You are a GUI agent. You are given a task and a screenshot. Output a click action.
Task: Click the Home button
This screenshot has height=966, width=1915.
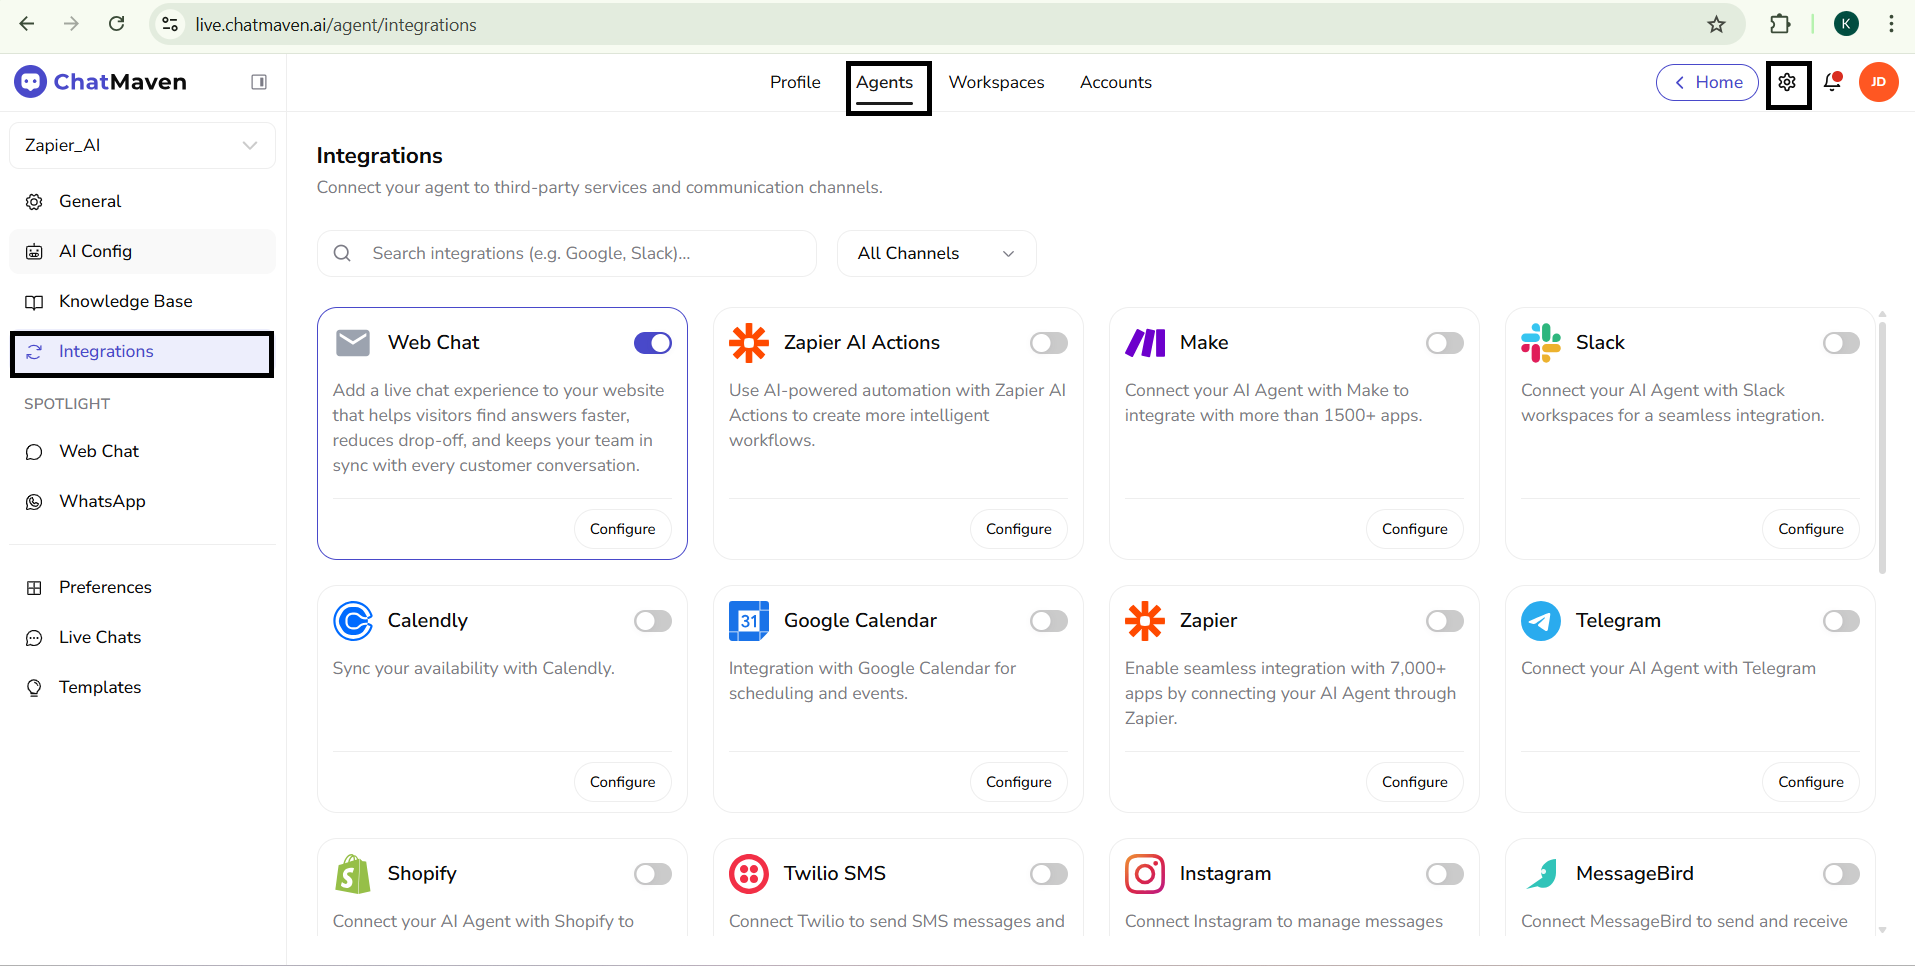tap(1707, 82)
